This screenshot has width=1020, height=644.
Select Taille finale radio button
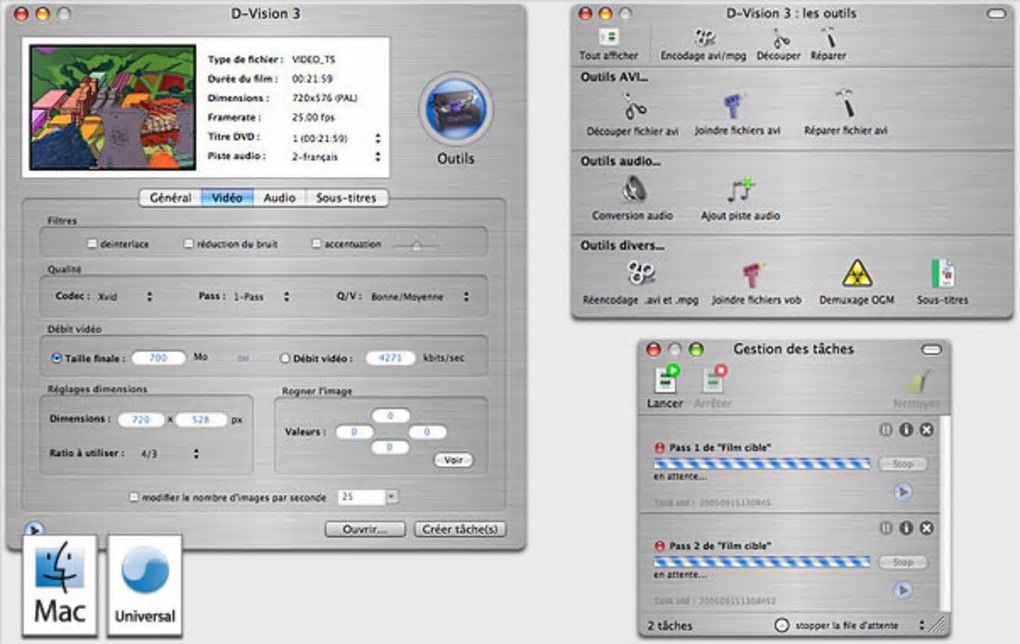click(x=57, y=358)
